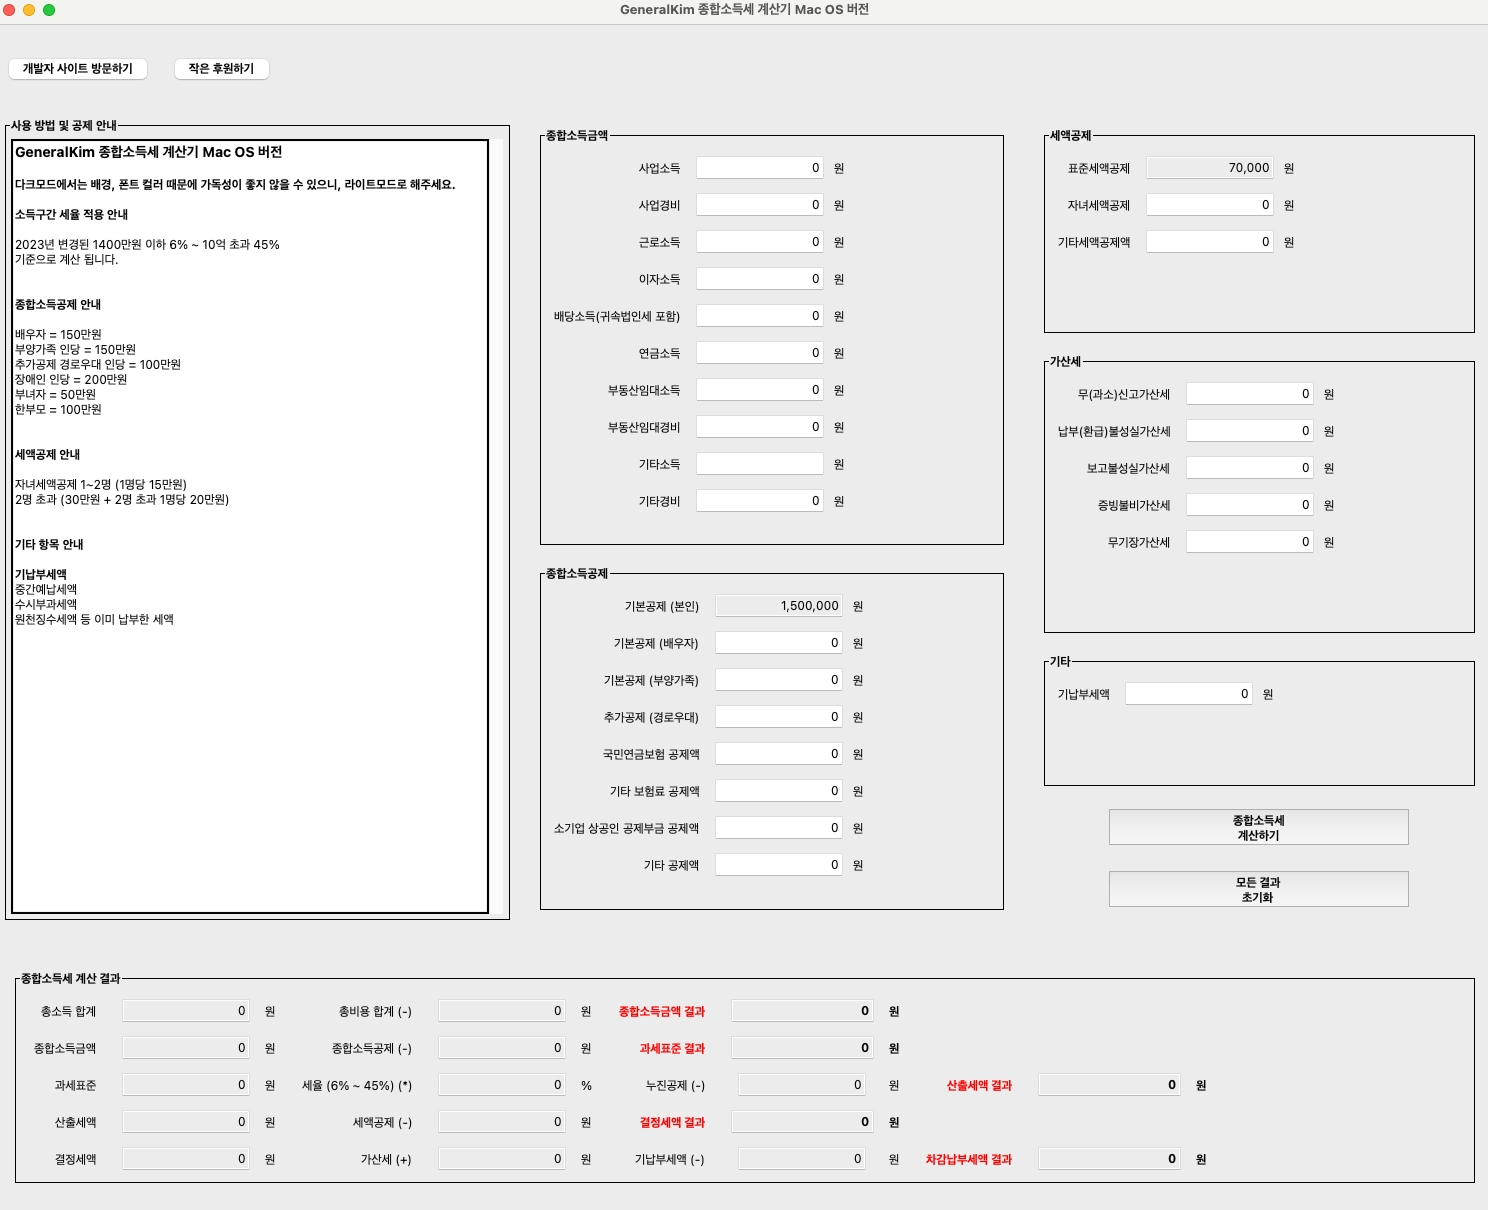Click the 기타 보험료 공제액 field
Image resolution: width=1488 pixels, height=1210 pixels.
point(779,791)
